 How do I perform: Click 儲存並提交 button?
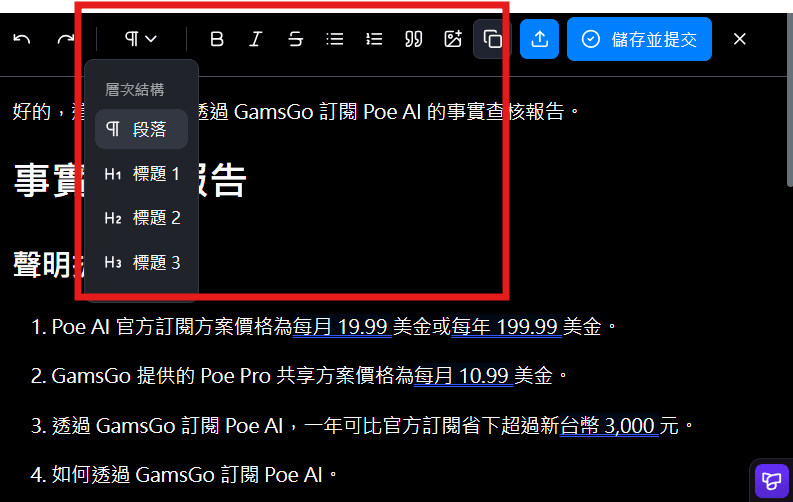click(639, 39)
